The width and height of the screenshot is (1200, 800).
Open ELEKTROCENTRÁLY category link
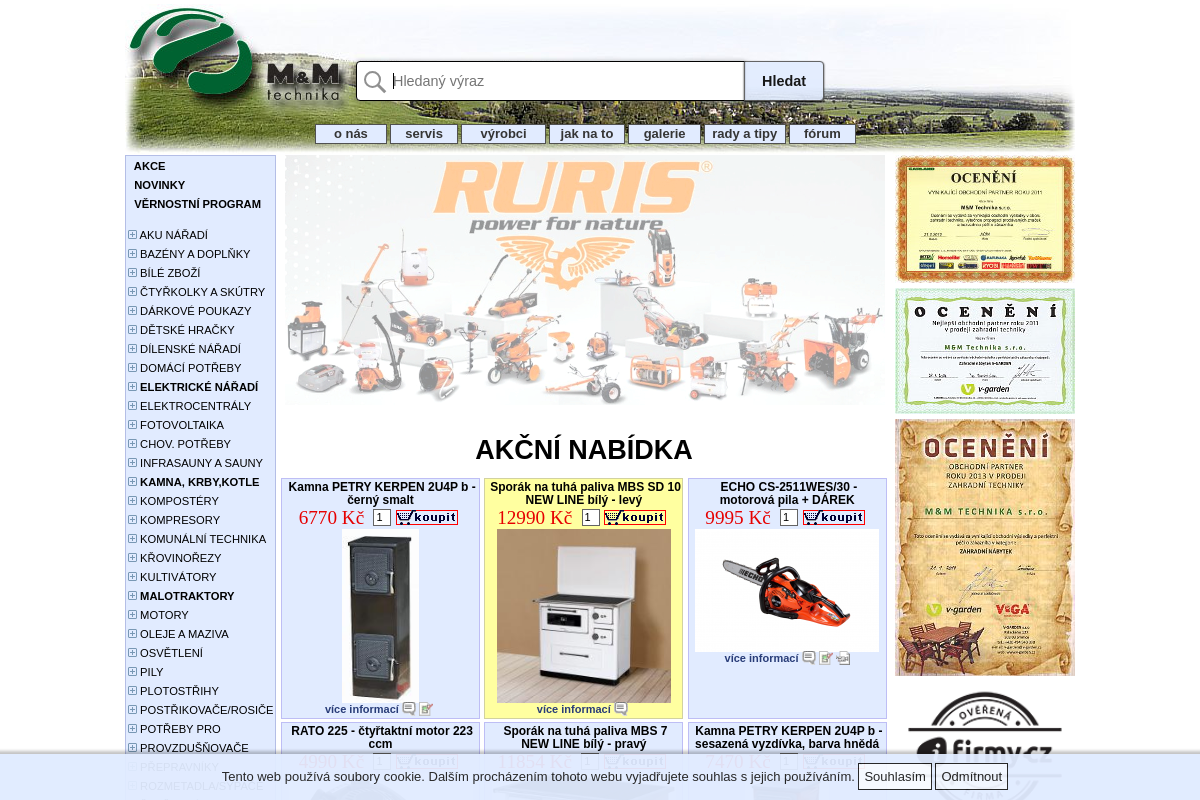click(195, 406)
